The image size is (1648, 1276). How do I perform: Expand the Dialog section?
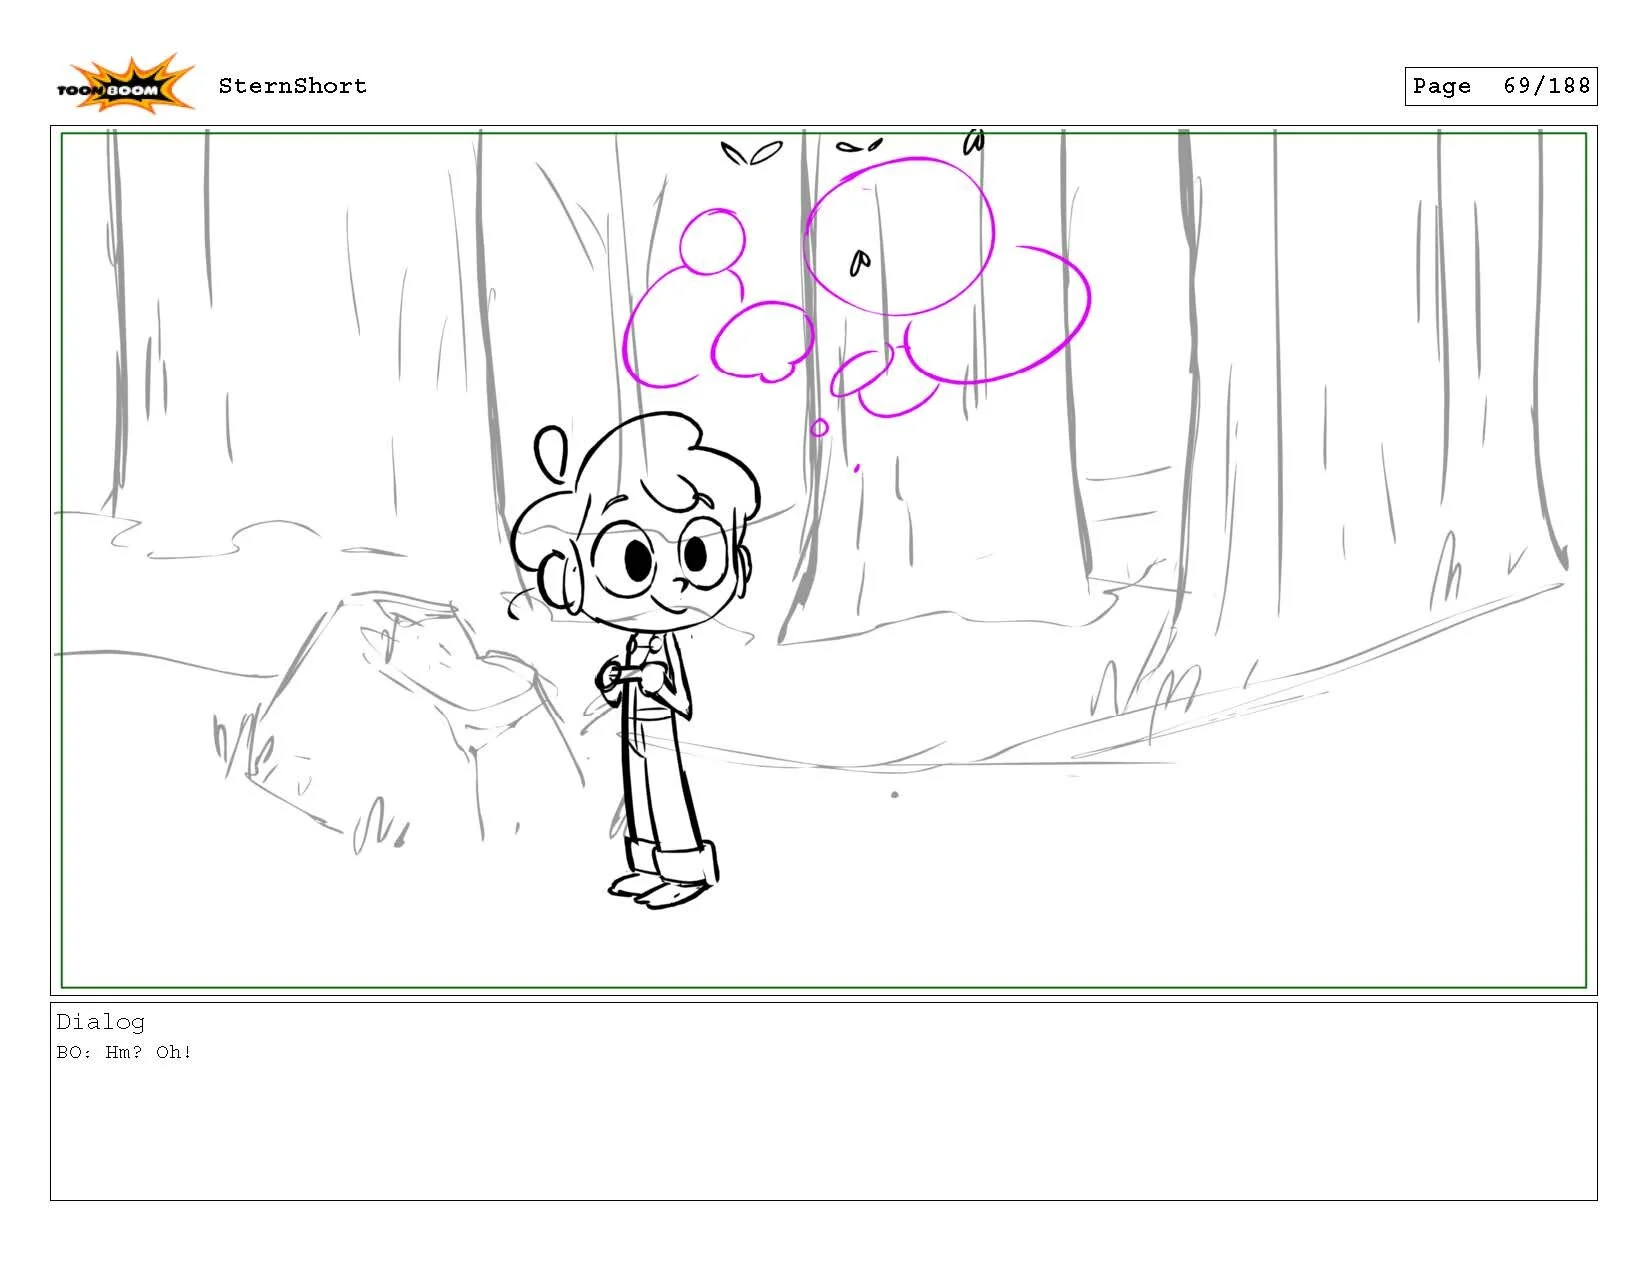100,1021
